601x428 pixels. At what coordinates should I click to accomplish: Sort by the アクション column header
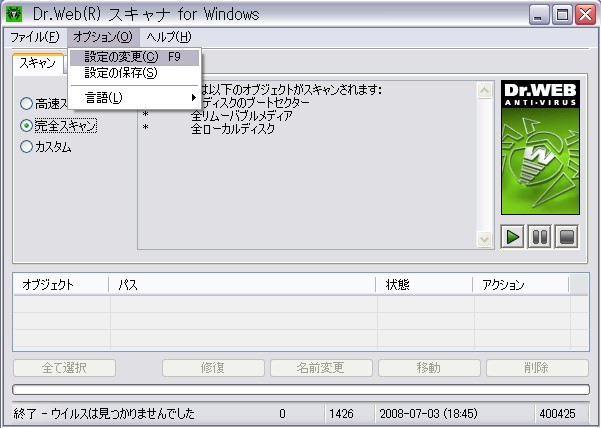point(521,285)
